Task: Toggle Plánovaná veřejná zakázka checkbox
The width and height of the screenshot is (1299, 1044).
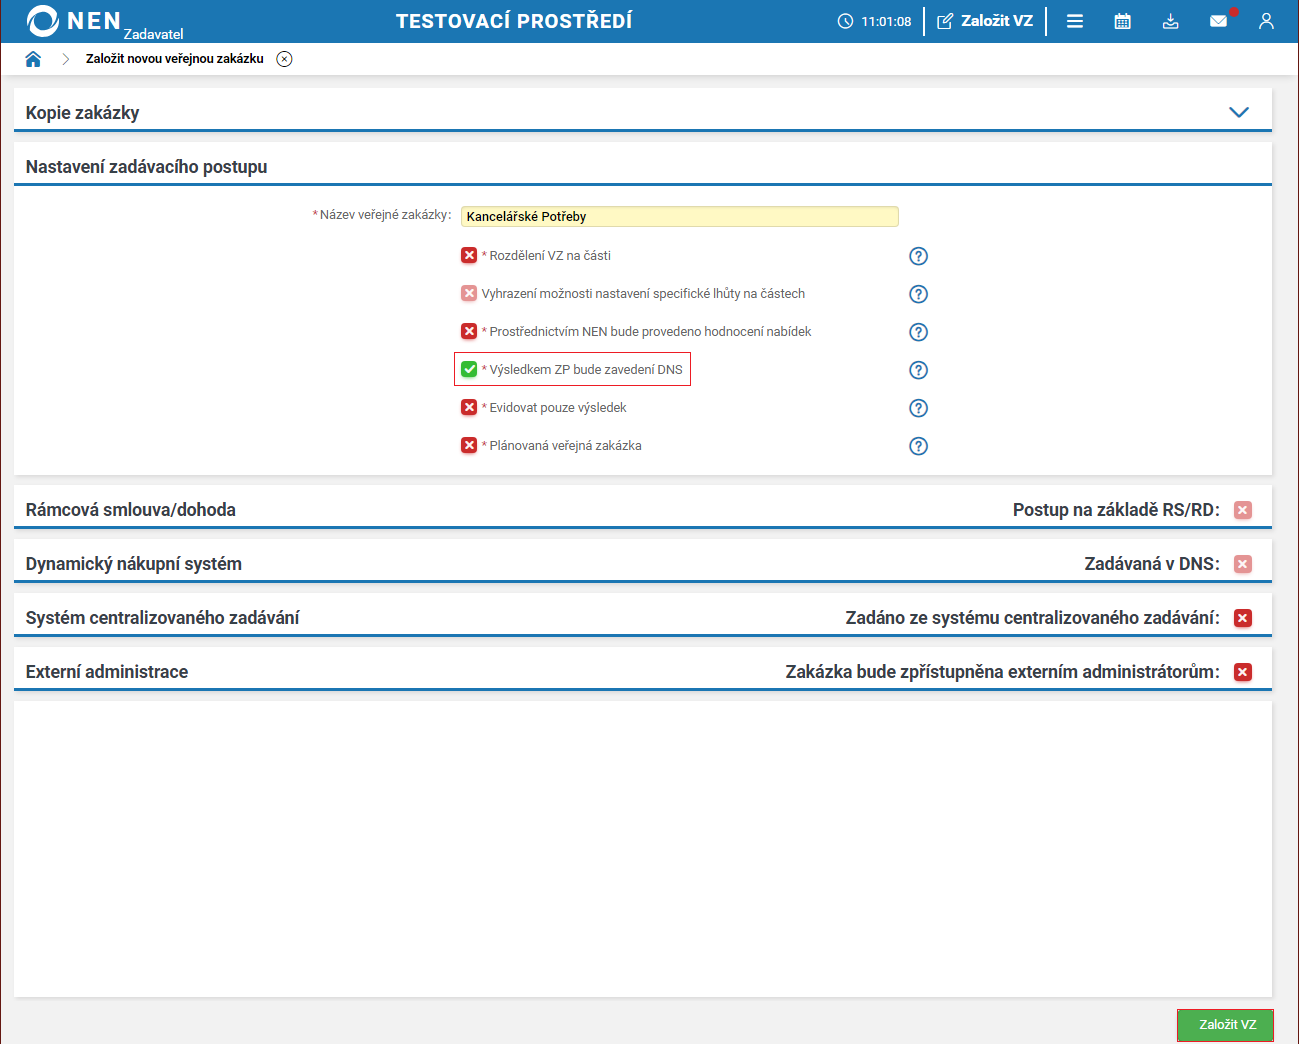Action: pos(469,446)
